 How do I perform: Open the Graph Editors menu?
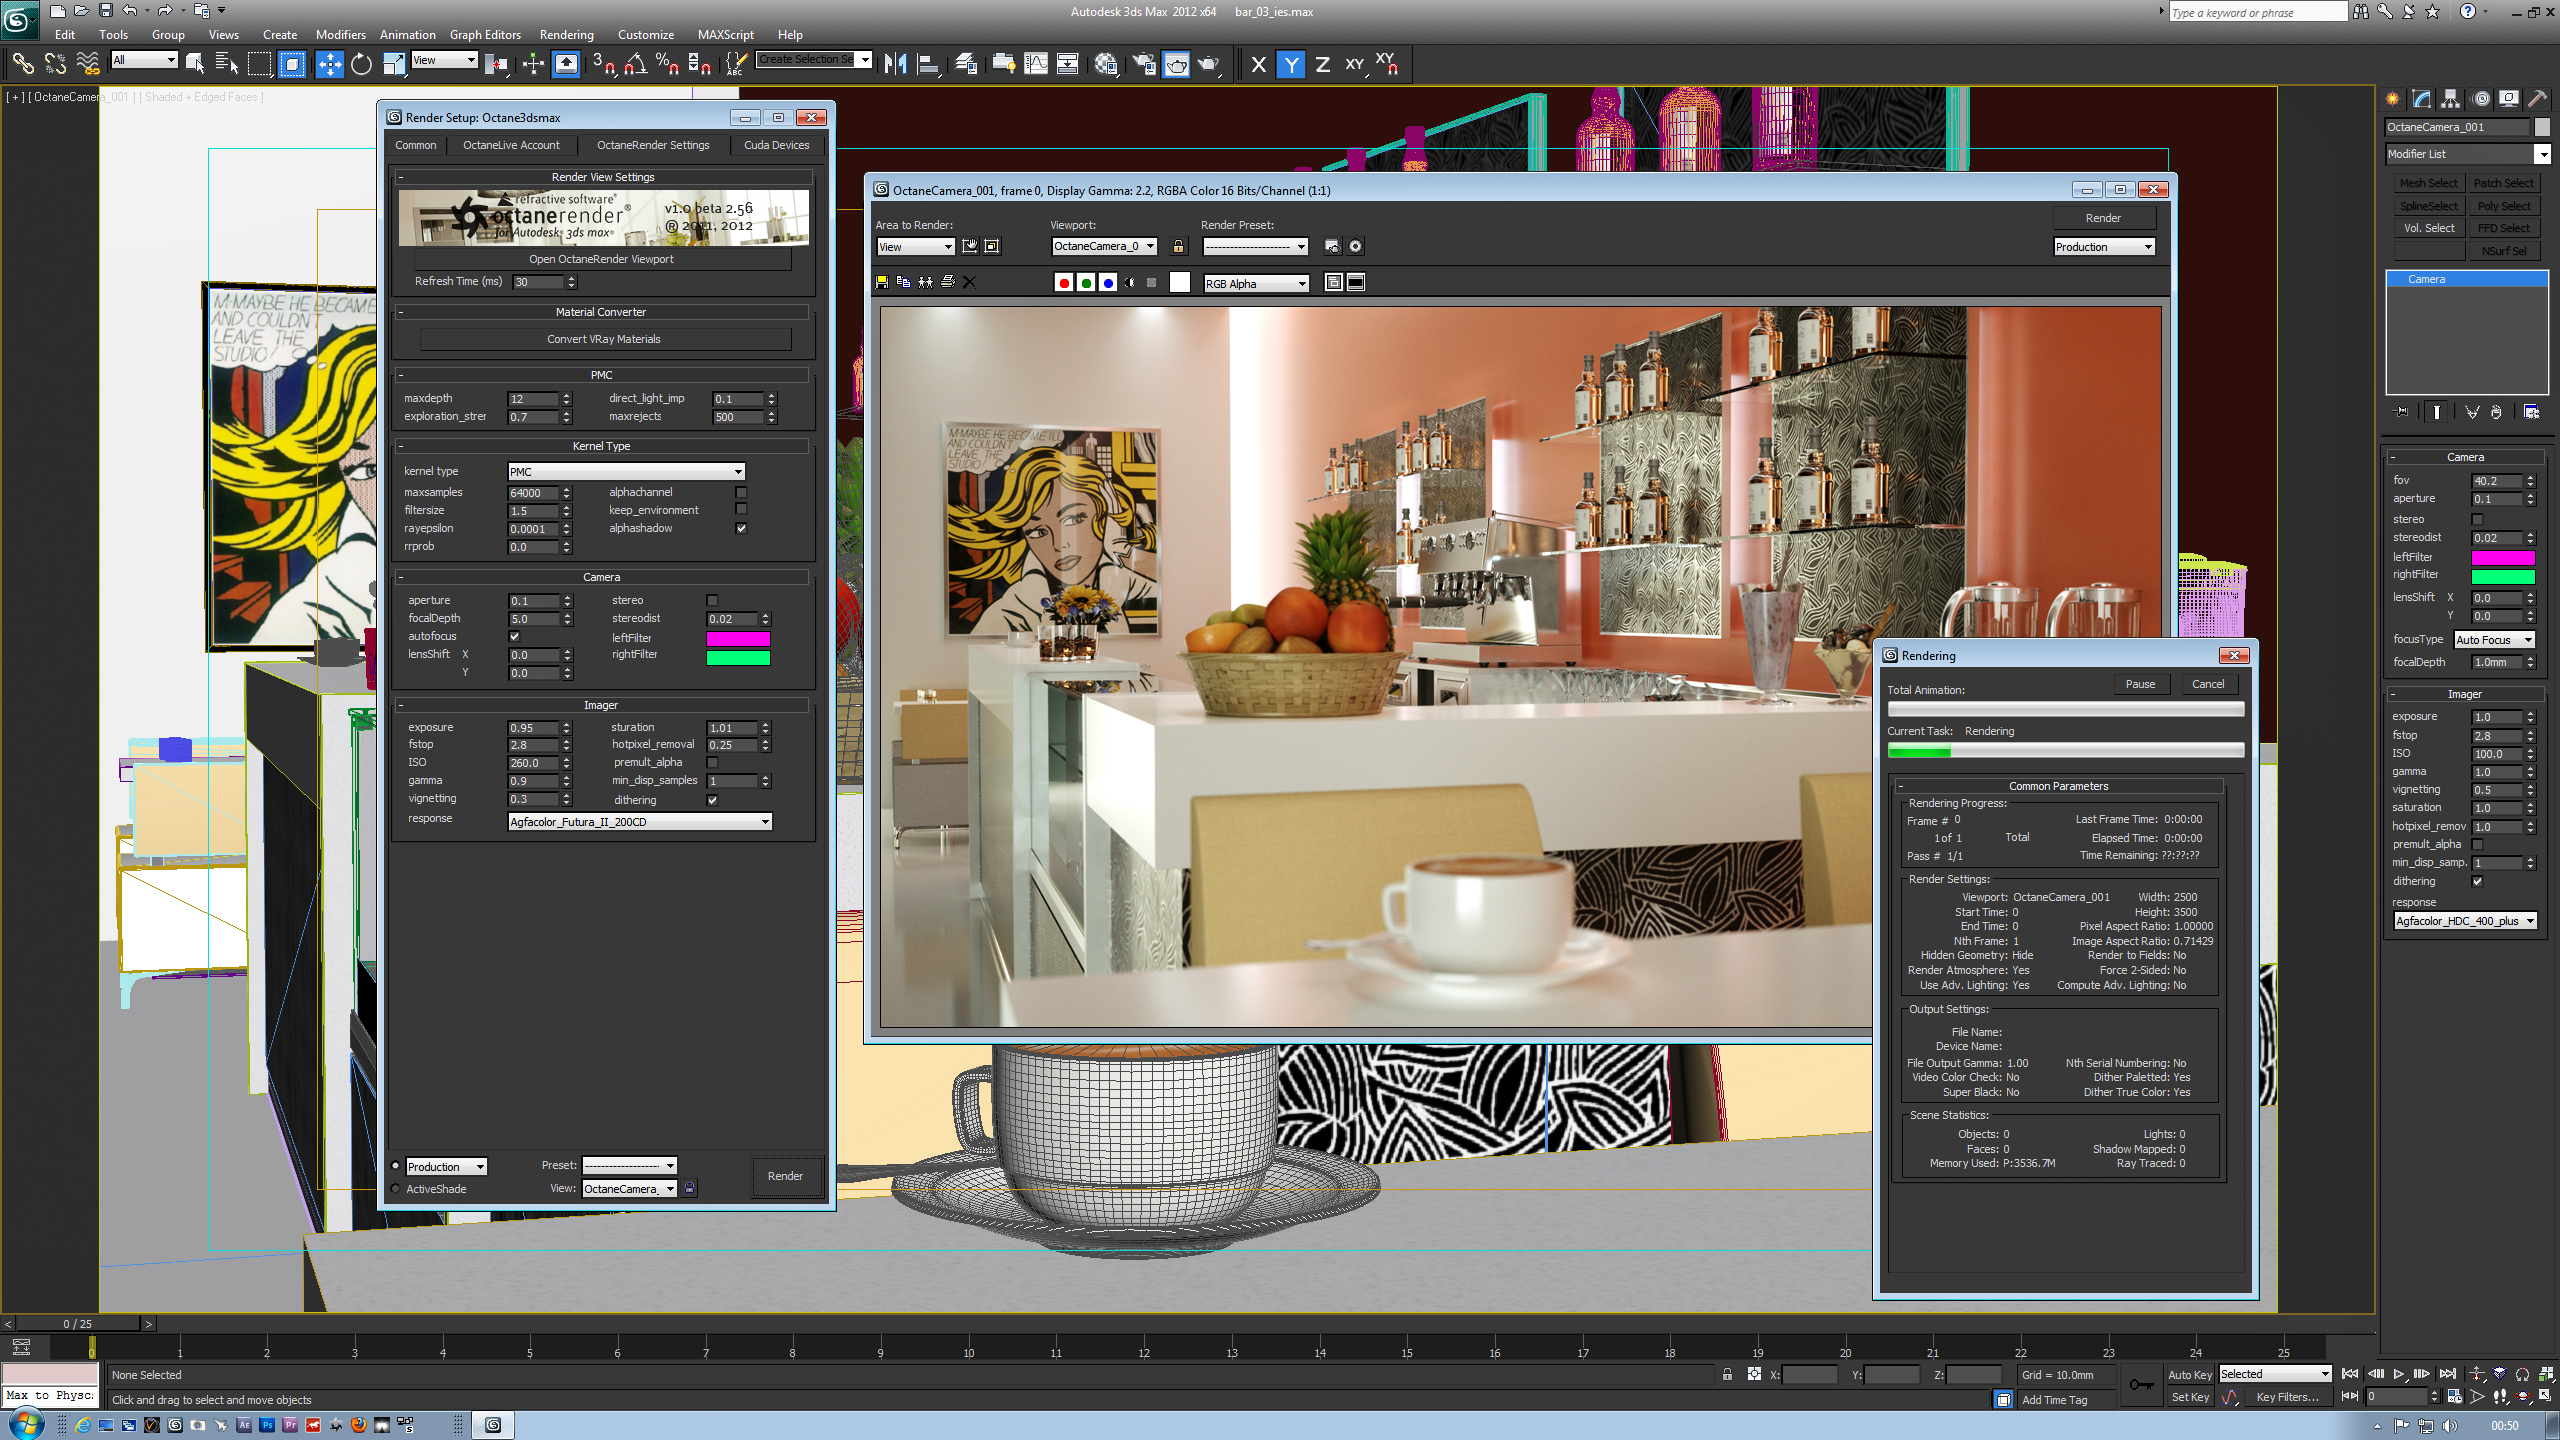point(485,34)
